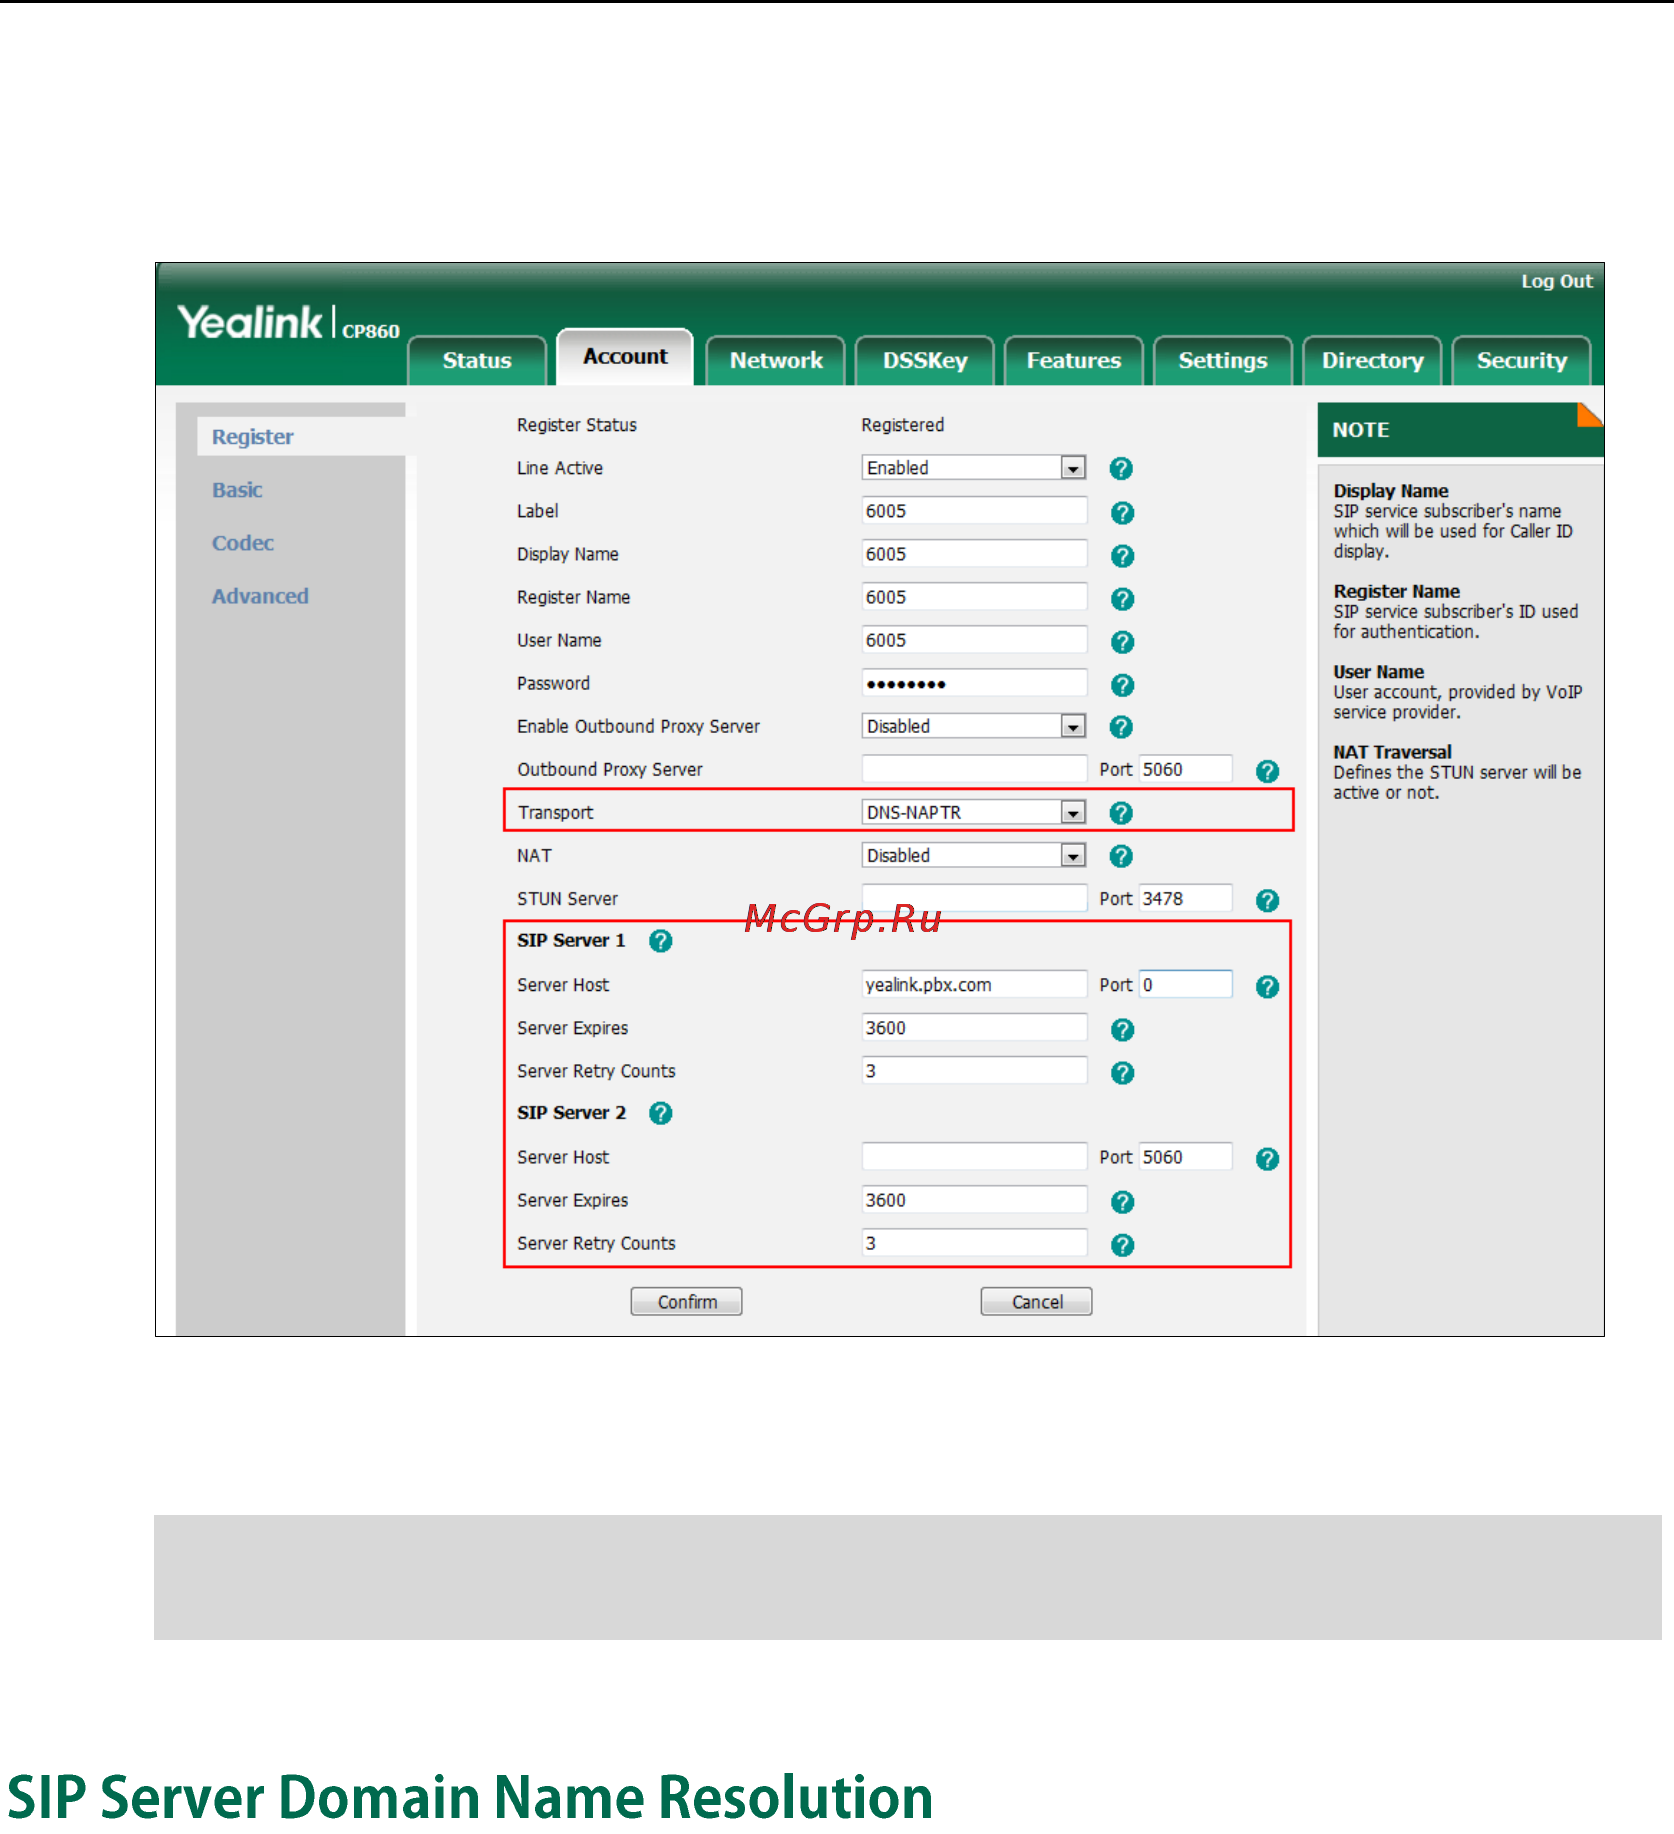Open help for Password field
The height and width of the screenshot is (1834, 1674).
1122,685
